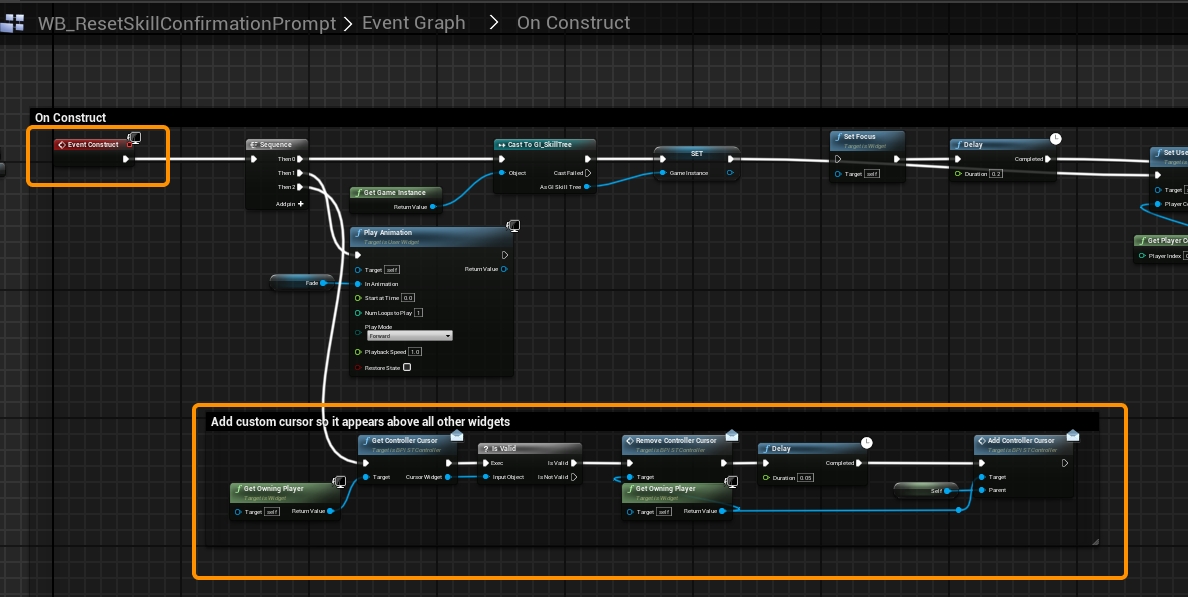The height and width of the screenshot is (597, 1188).
Task: Click the envelope icon on Get Controller Cursor
Action: pyautogui.click(x=457, y=435)
